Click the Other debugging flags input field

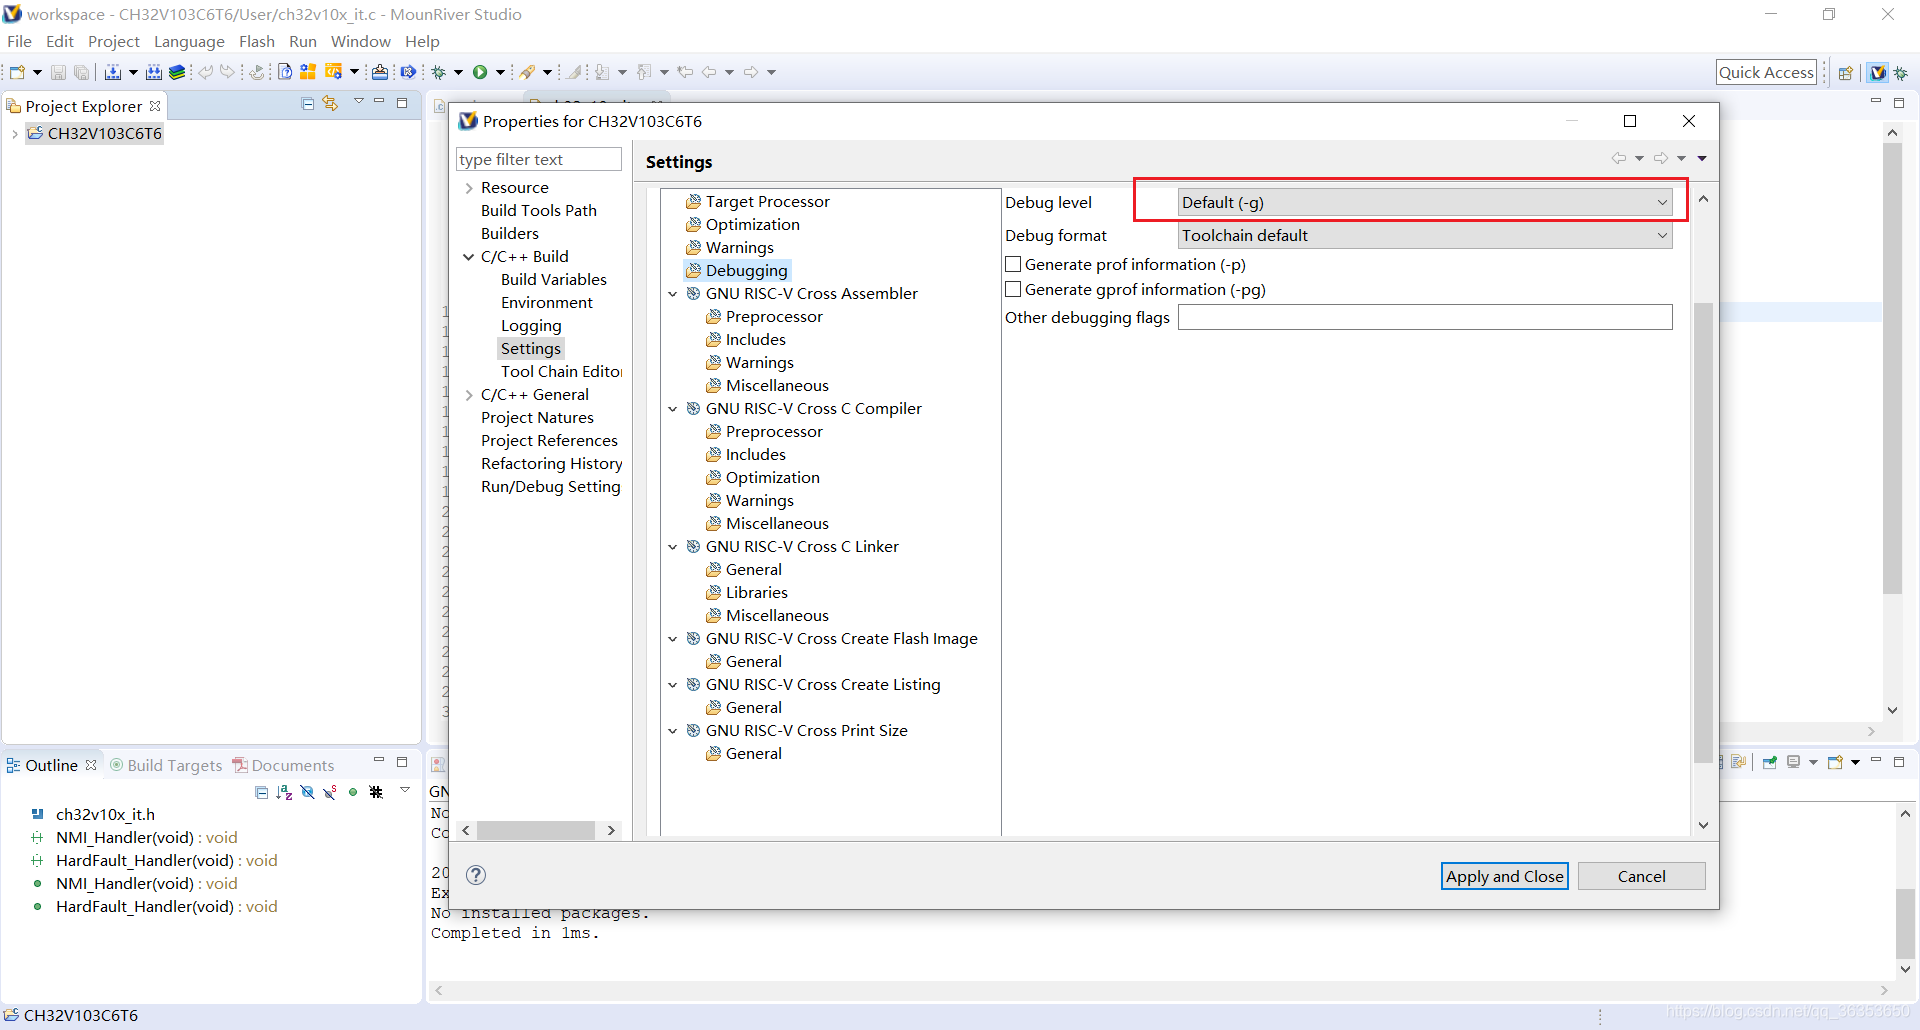(1425, 317)
